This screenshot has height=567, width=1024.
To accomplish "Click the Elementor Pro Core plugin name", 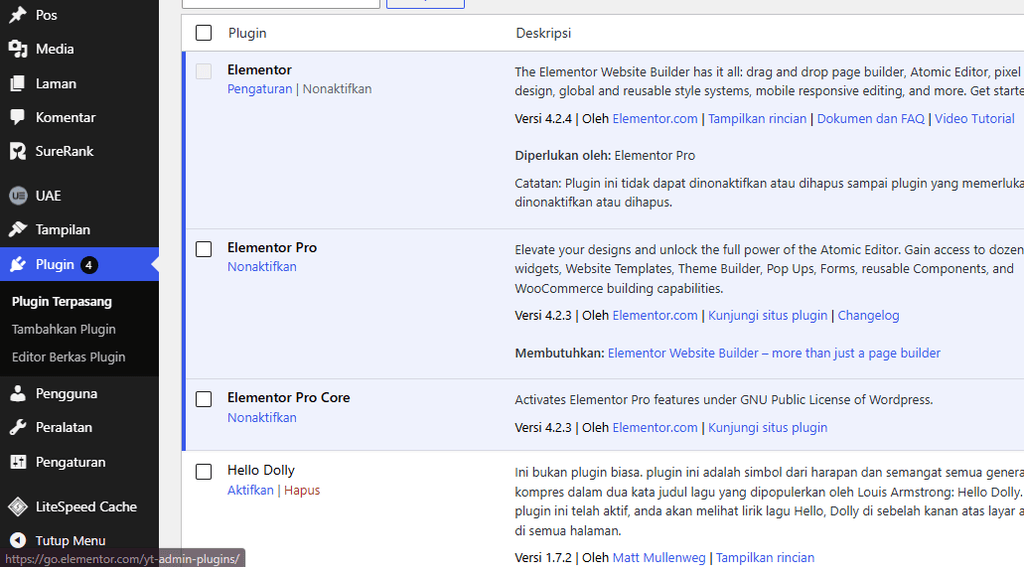I will (289, 398).
